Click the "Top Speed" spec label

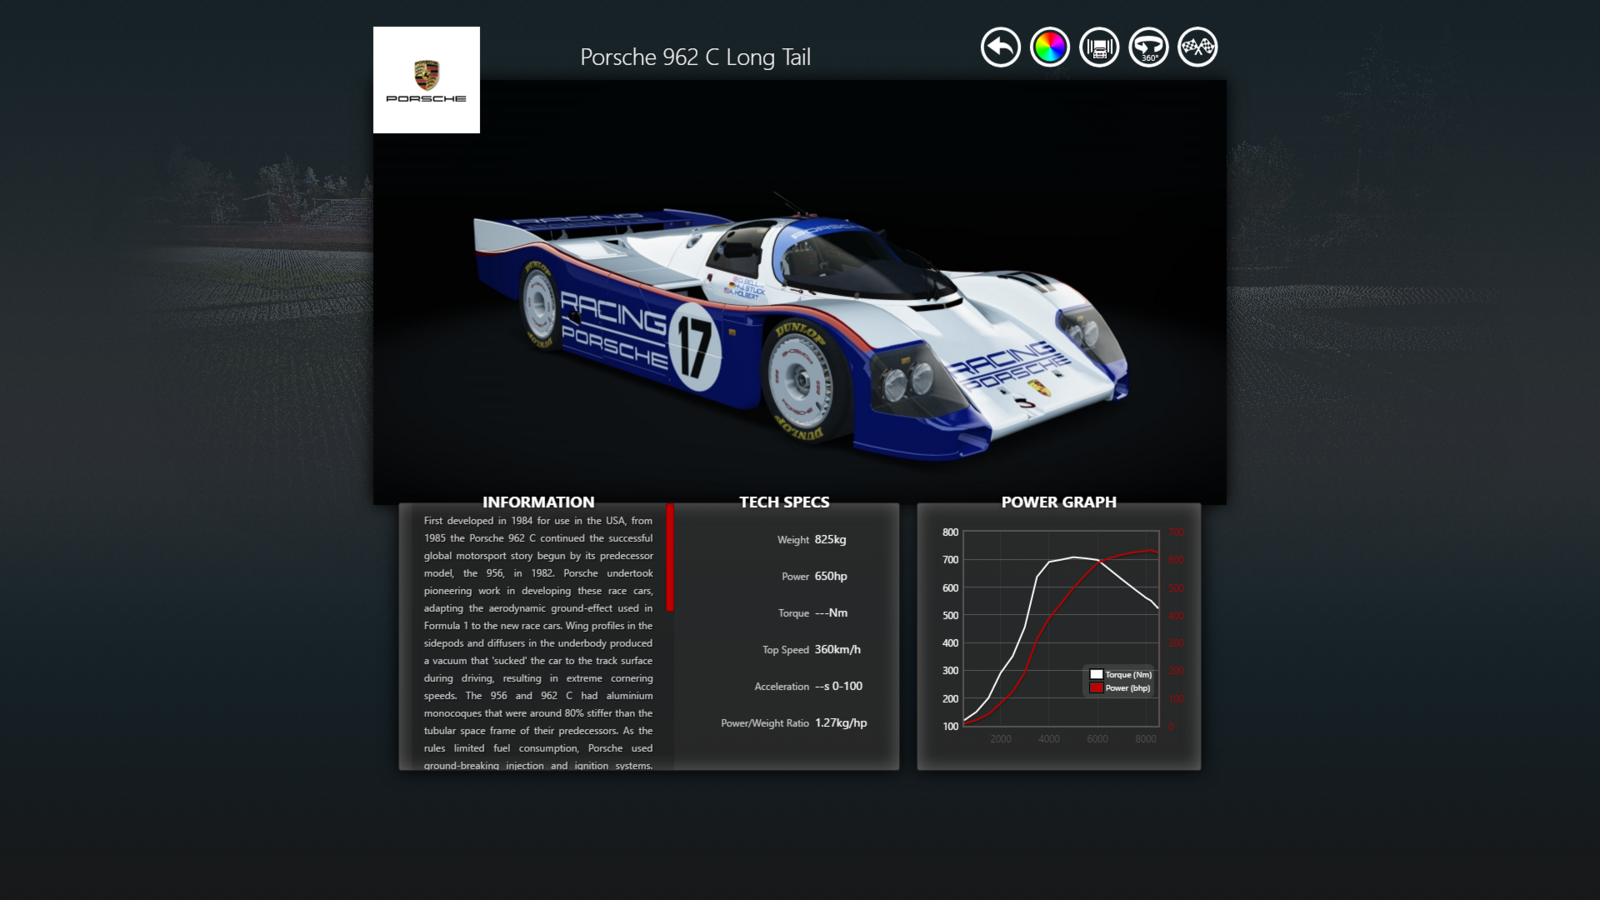(785, 650)
